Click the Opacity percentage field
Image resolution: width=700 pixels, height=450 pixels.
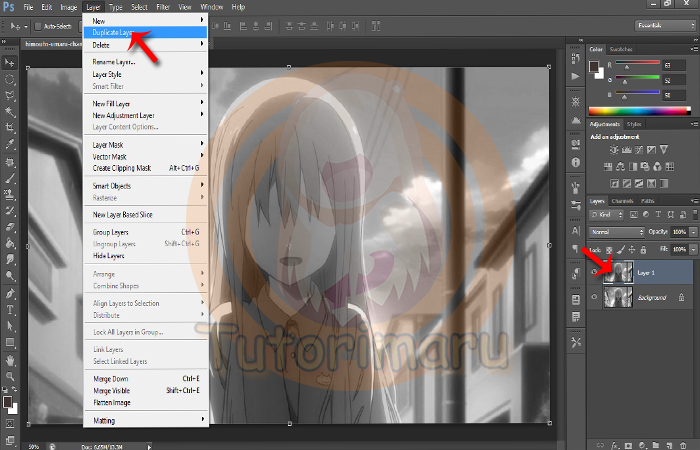tap(679, 232)
